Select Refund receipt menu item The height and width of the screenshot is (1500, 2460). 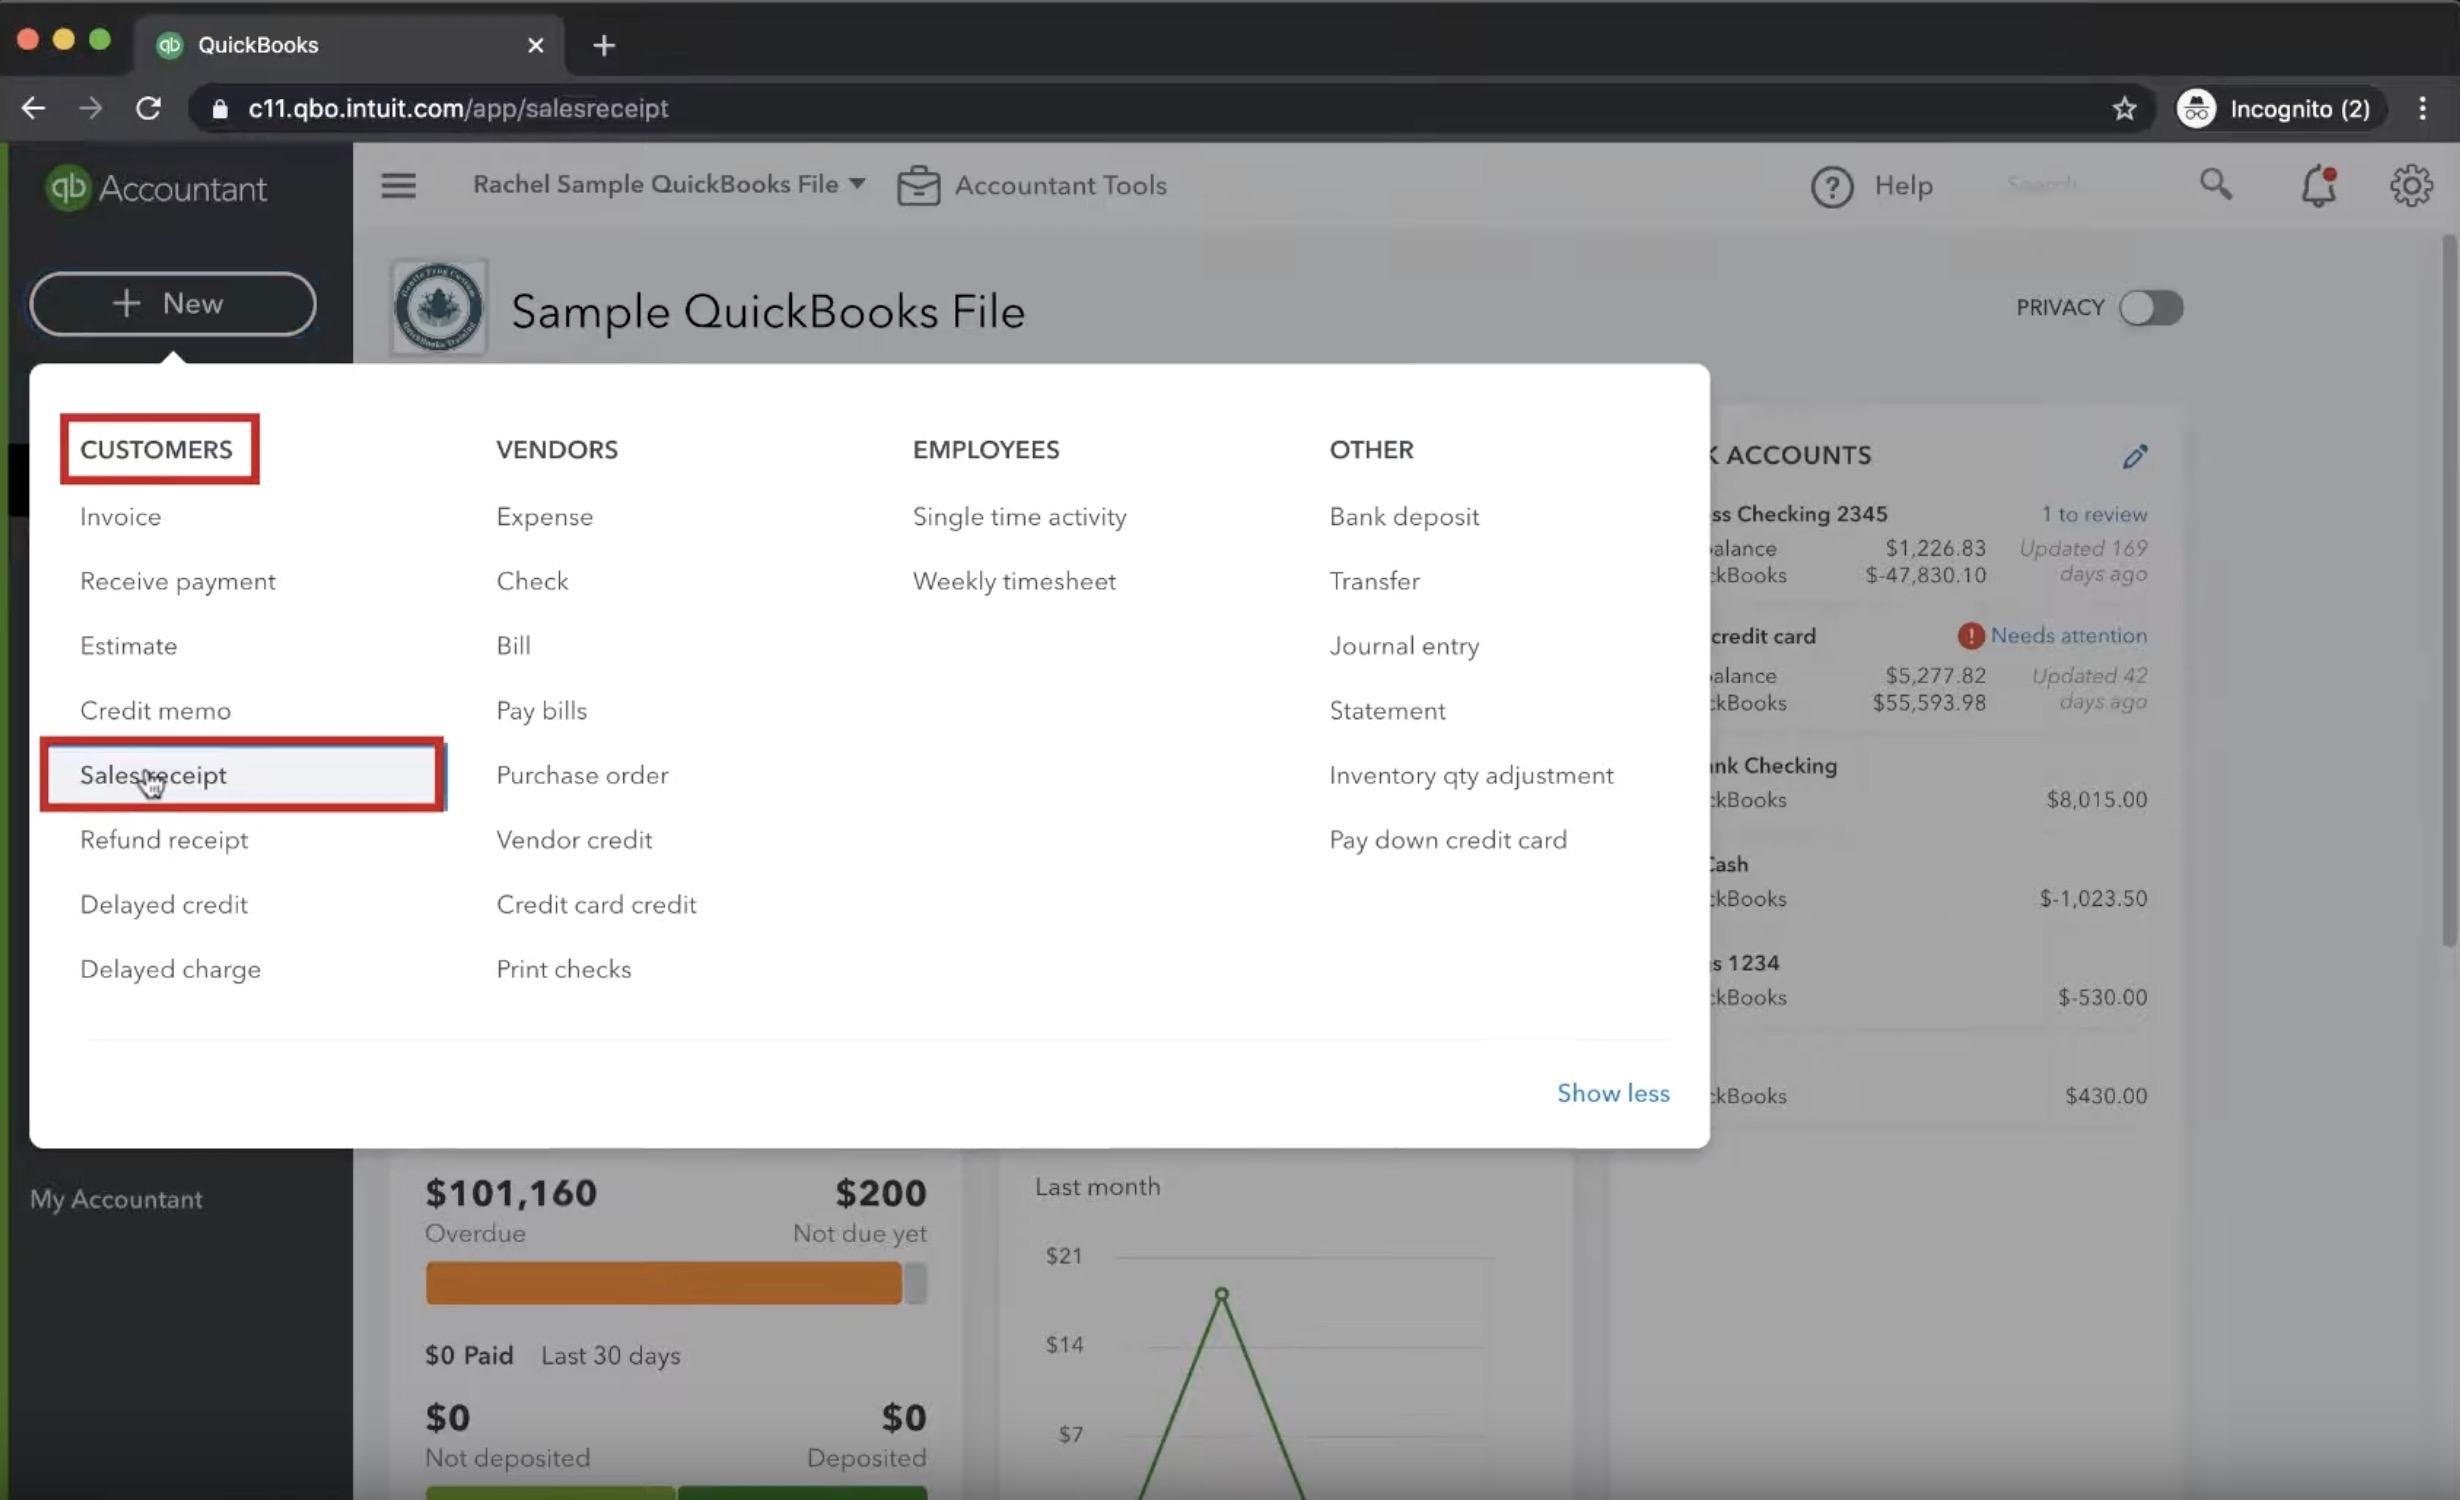click(164, 839)
